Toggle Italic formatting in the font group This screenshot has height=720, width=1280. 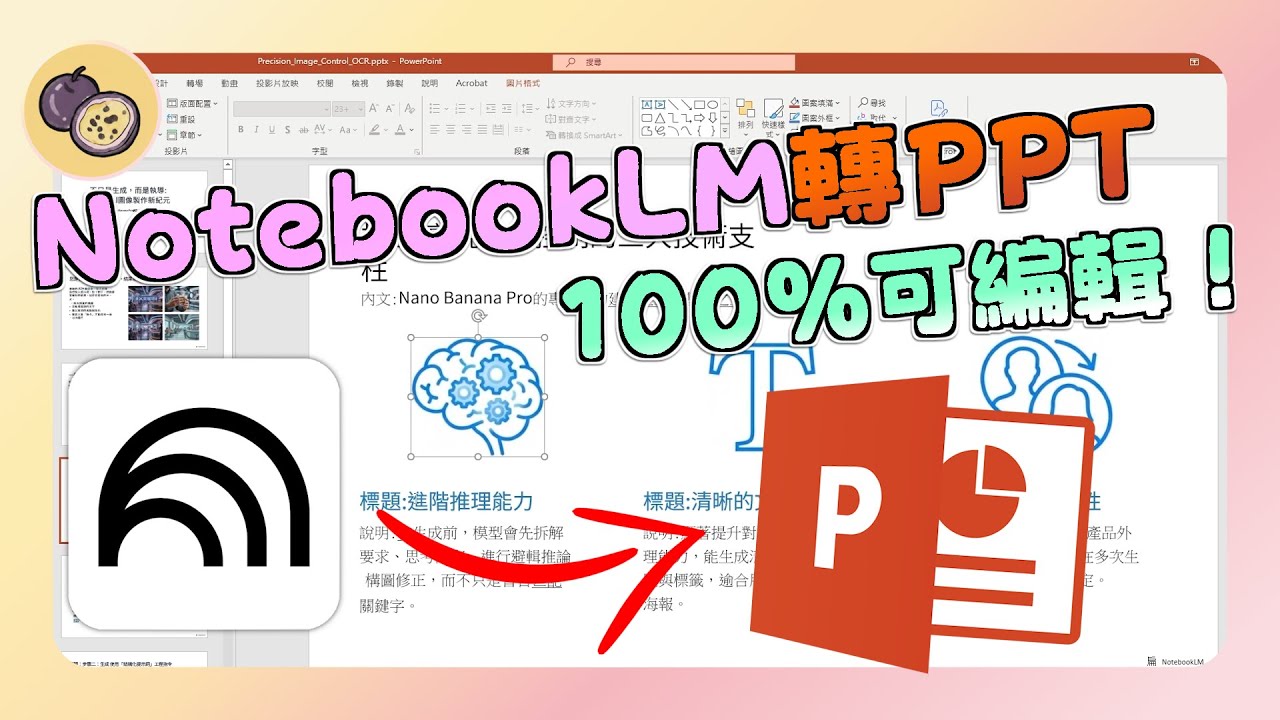(256, 129)
